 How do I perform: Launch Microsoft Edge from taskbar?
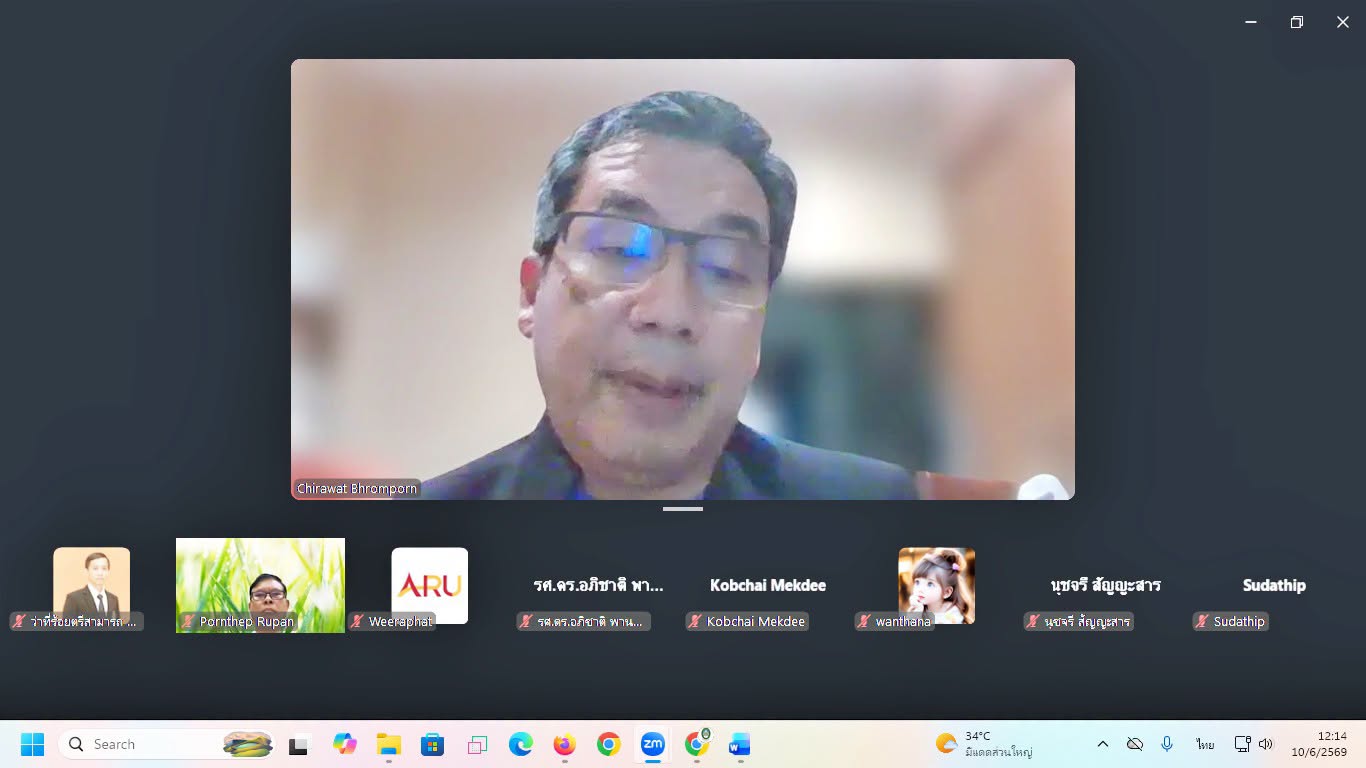click(520, 744)
